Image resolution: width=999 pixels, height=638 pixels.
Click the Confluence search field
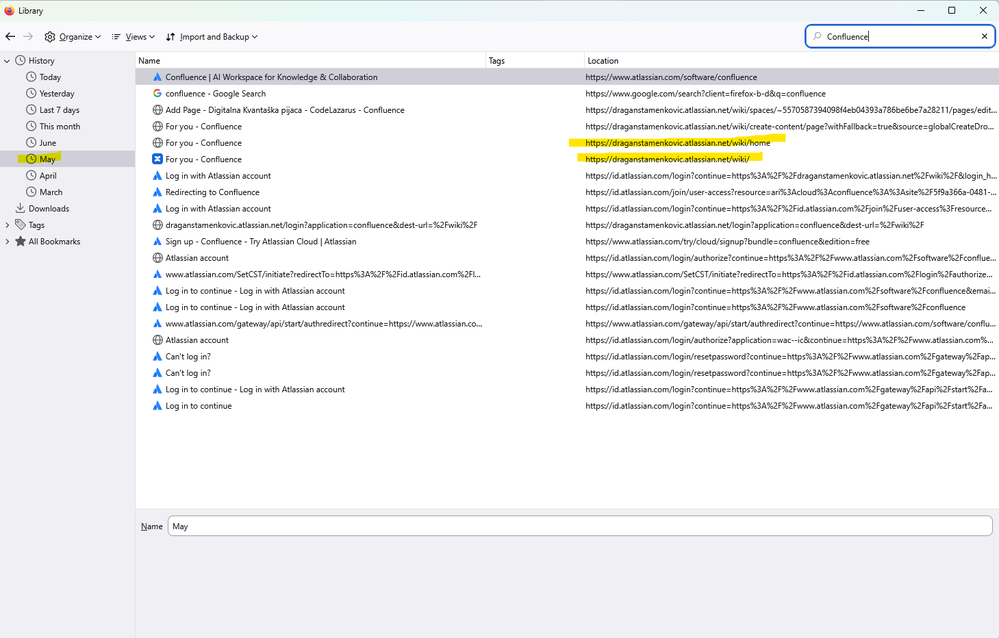pos(900,36)
